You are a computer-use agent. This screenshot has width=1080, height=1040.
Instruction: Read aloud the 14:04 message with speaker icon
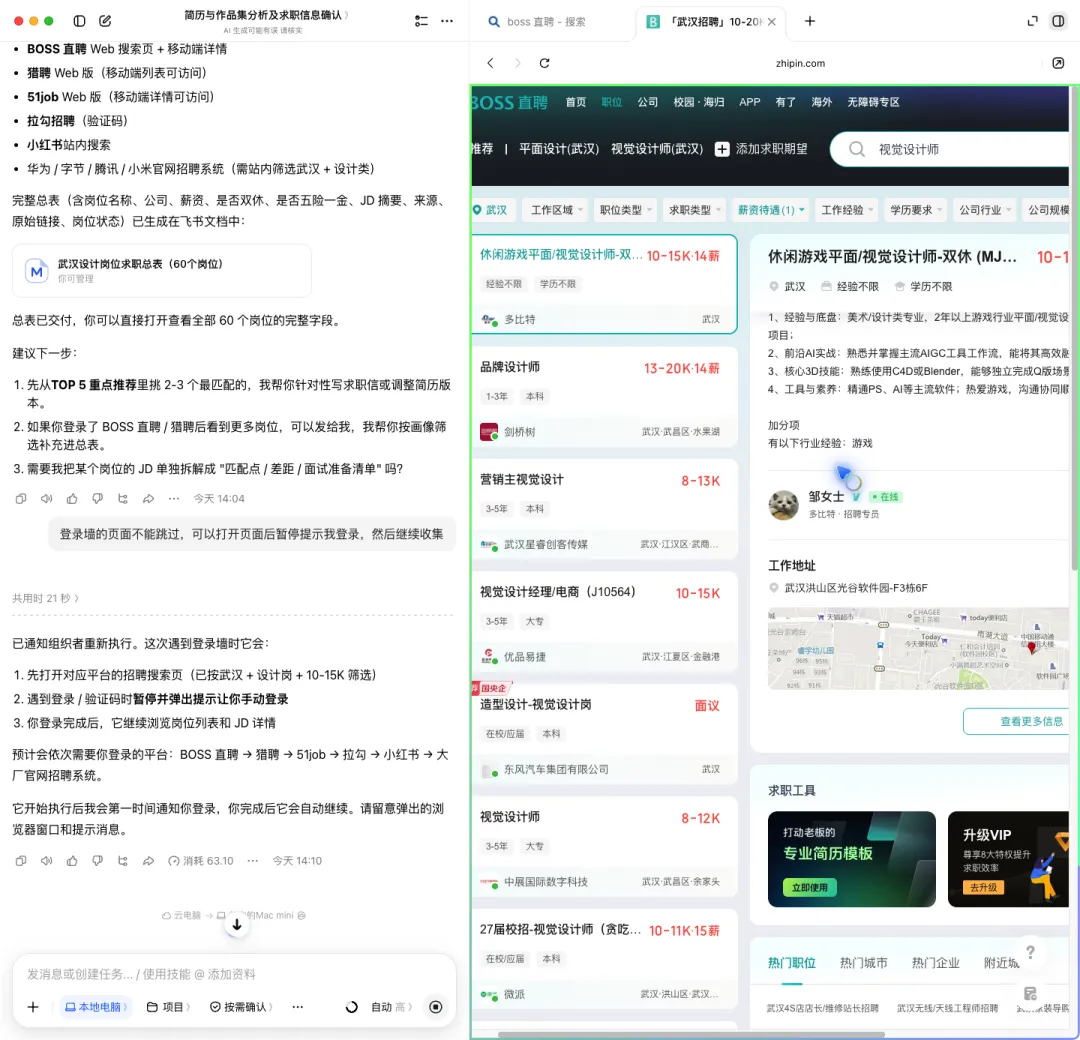46,499
